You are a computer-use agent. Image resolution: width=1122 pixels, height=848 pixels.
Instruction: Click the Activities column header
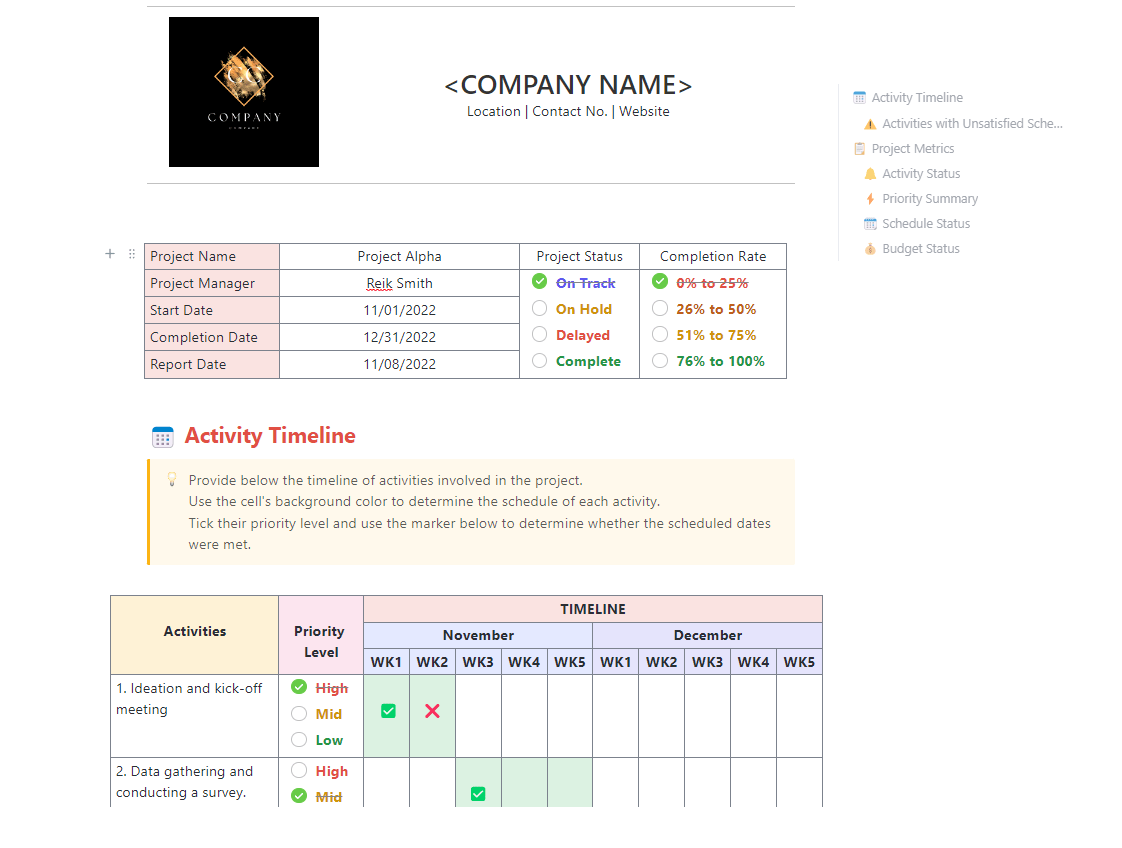click(x=195, y=635)
